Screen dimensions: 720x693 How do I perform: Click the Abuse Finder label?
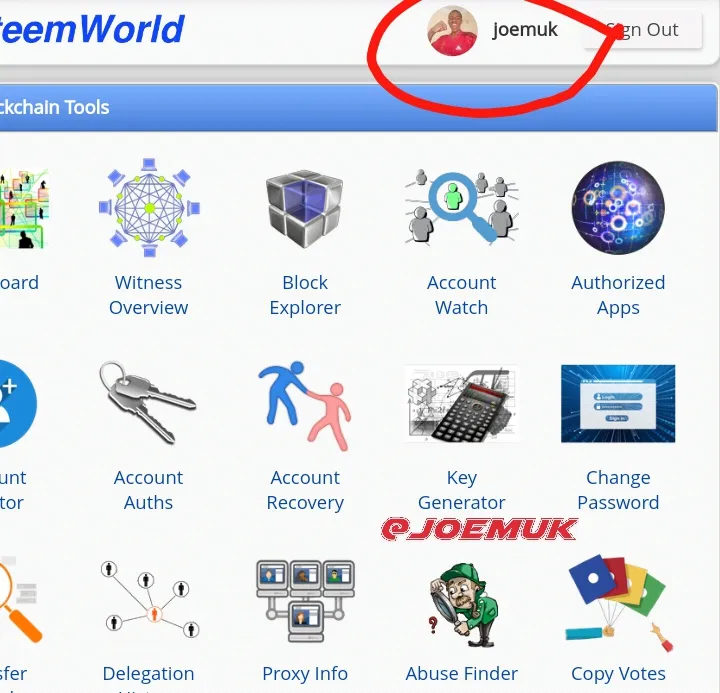(x=461, y=673)
